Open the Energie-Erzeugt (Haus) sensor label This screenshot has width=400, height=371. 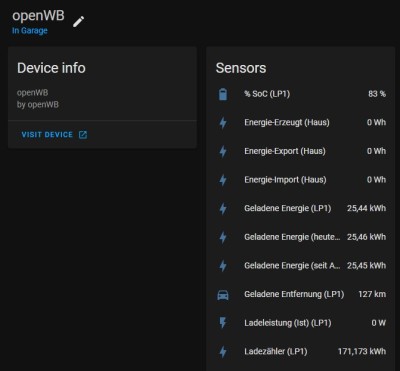287,122
